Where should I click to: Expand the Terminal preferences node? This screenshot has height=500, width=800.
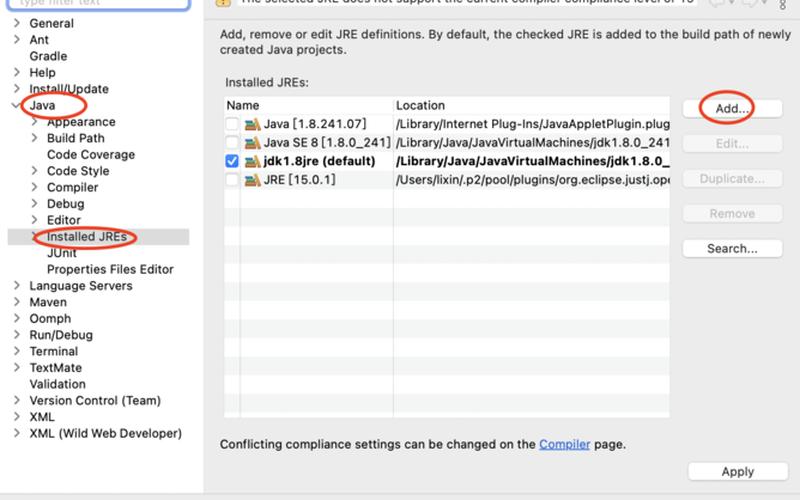(x=17, y=351)
